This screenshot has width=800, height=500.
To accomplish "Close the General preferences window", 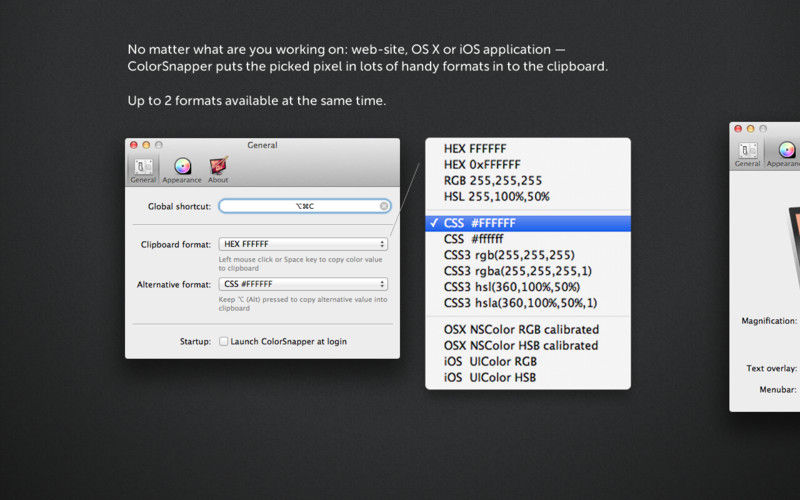I will pos(134,145).
